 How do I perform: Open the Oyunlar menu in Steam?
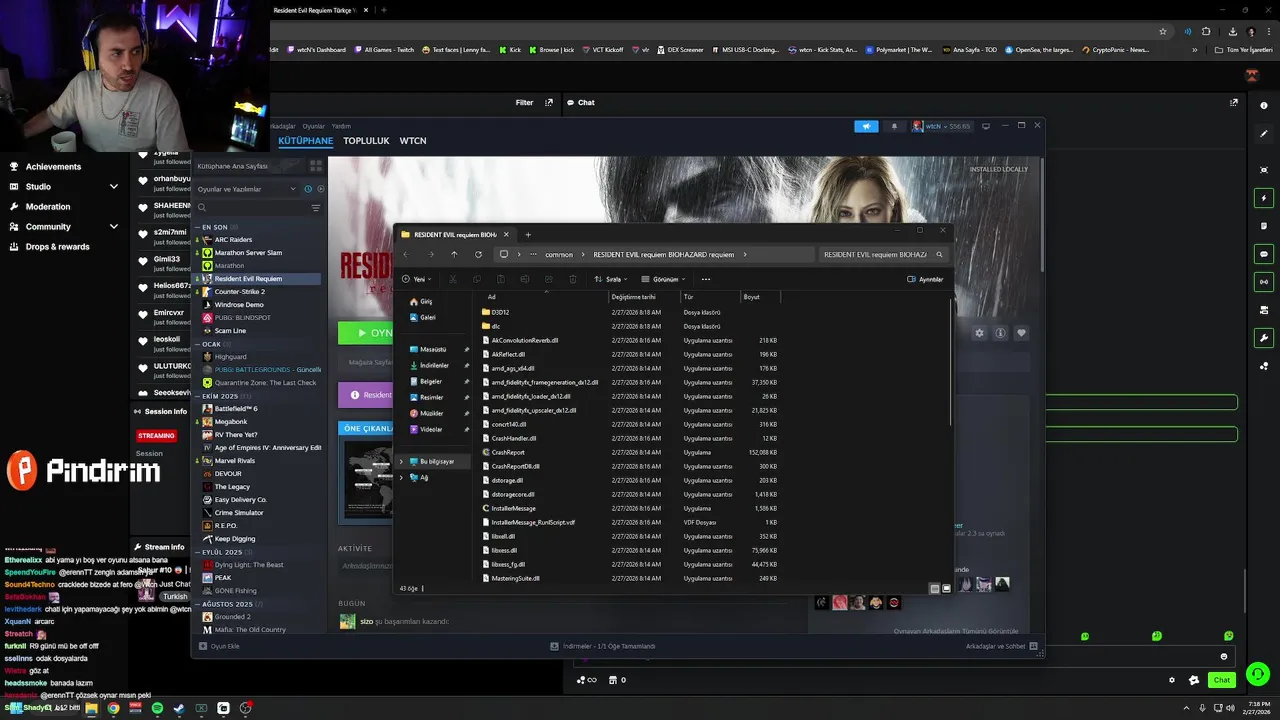coord(314,126)
